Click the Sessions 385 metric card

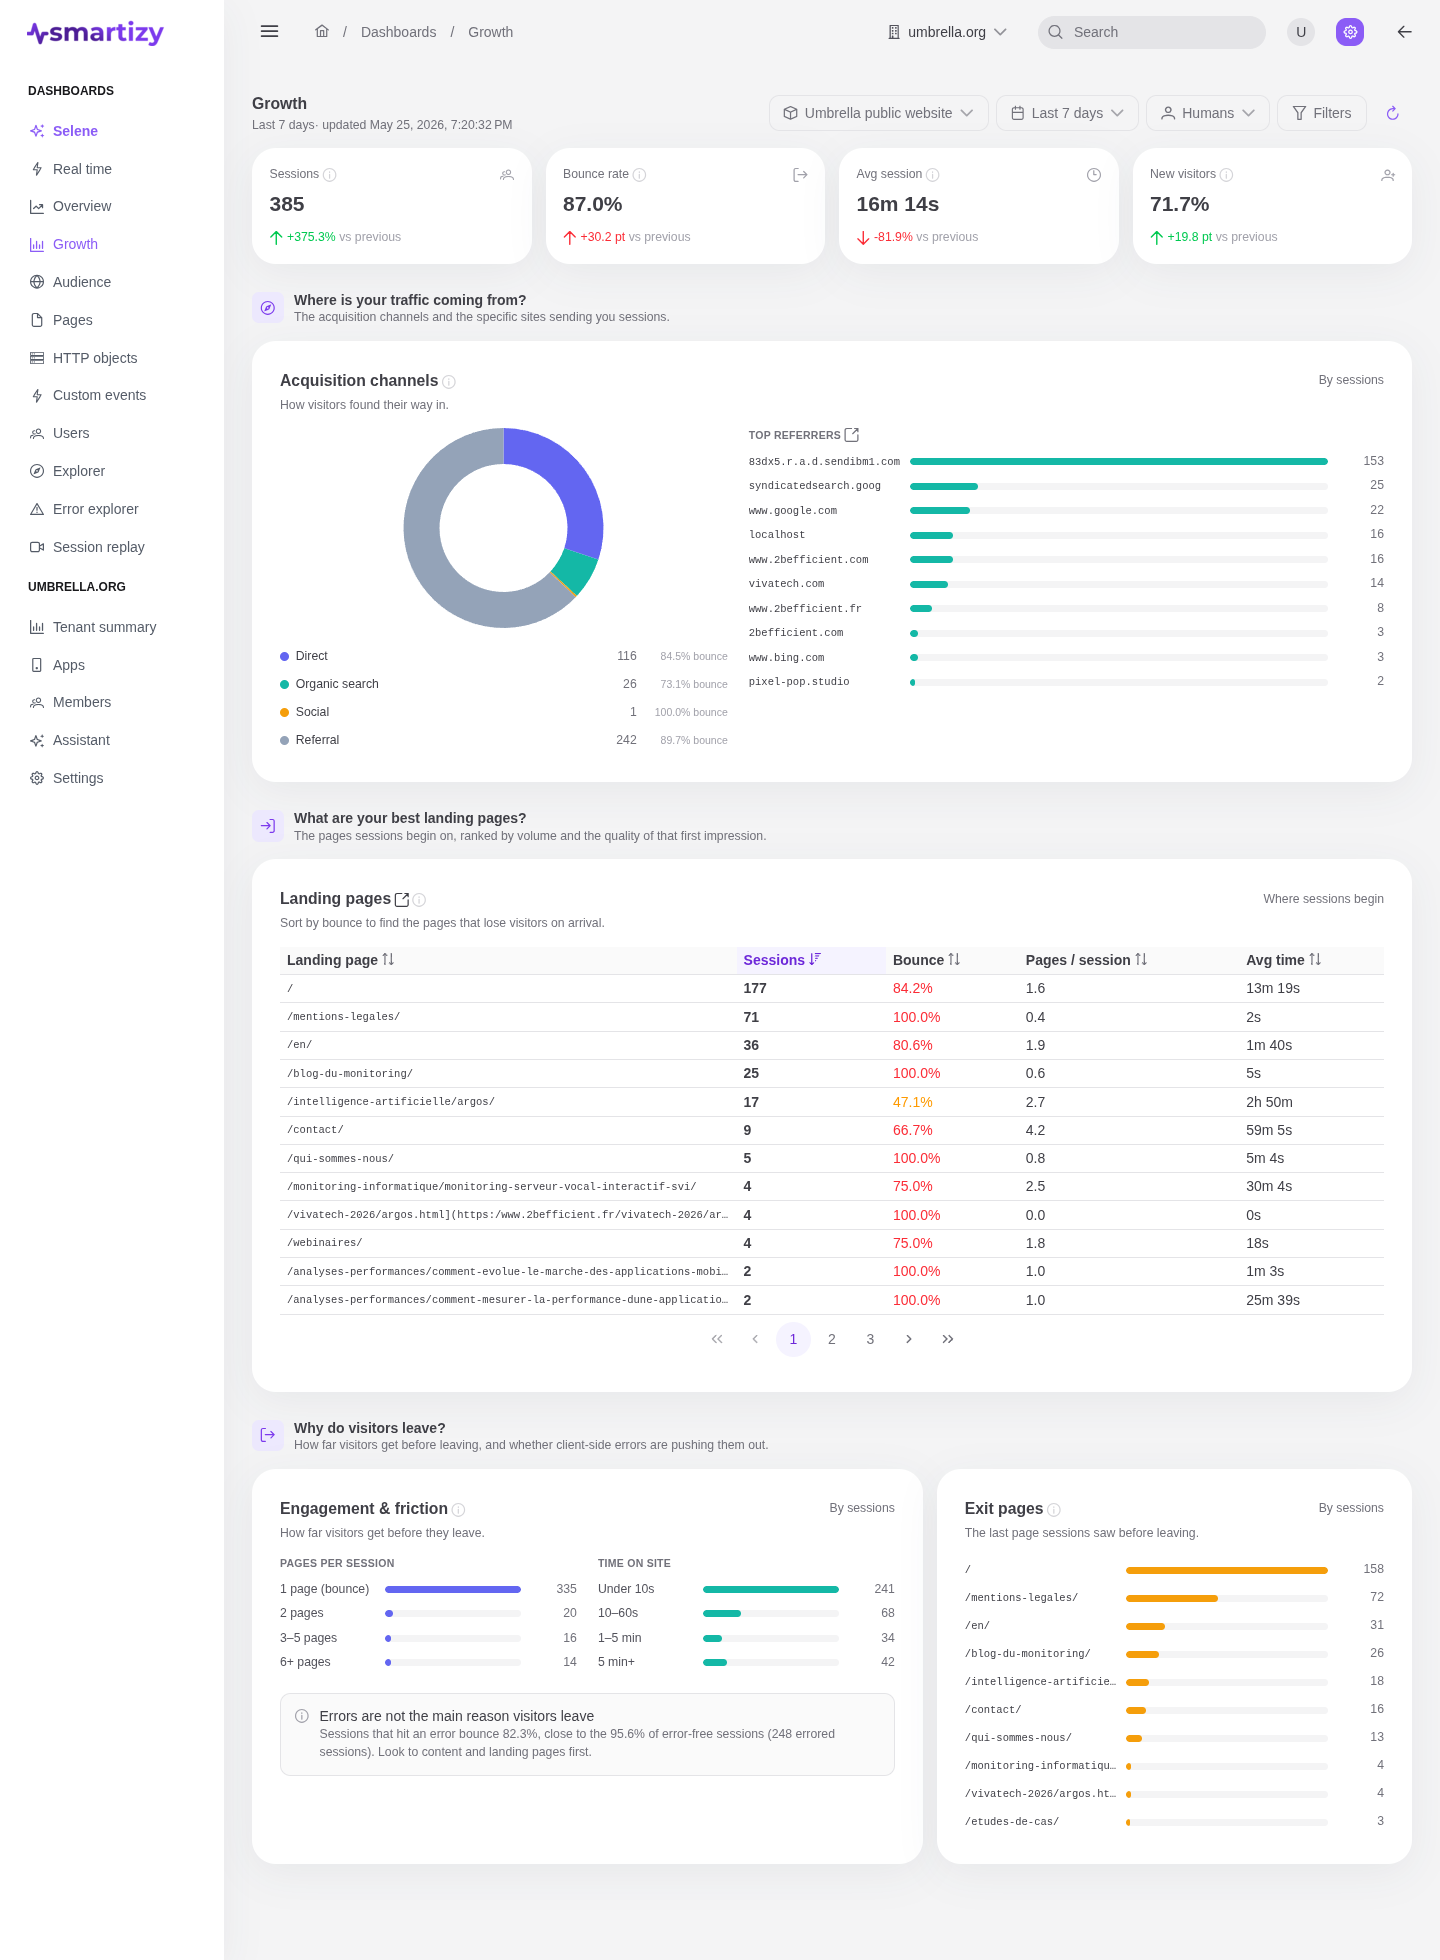pyautogui.click(x=392, y=206)
